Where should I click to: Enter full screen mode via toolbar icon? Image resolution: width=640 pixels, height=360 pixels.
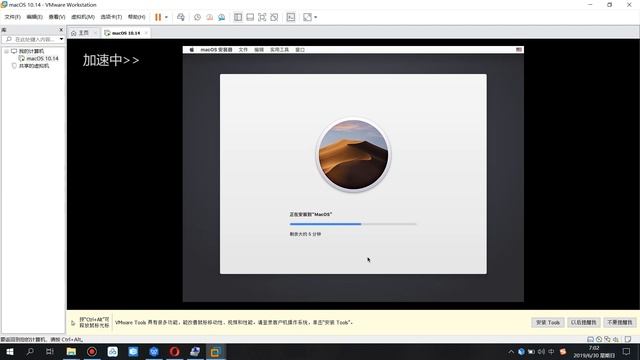262,17
